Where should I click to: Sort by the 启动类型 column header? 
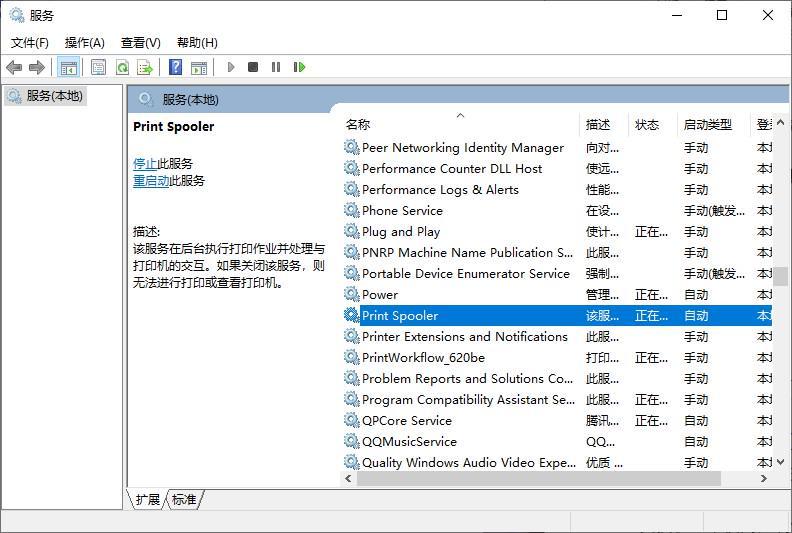(713, 124)
